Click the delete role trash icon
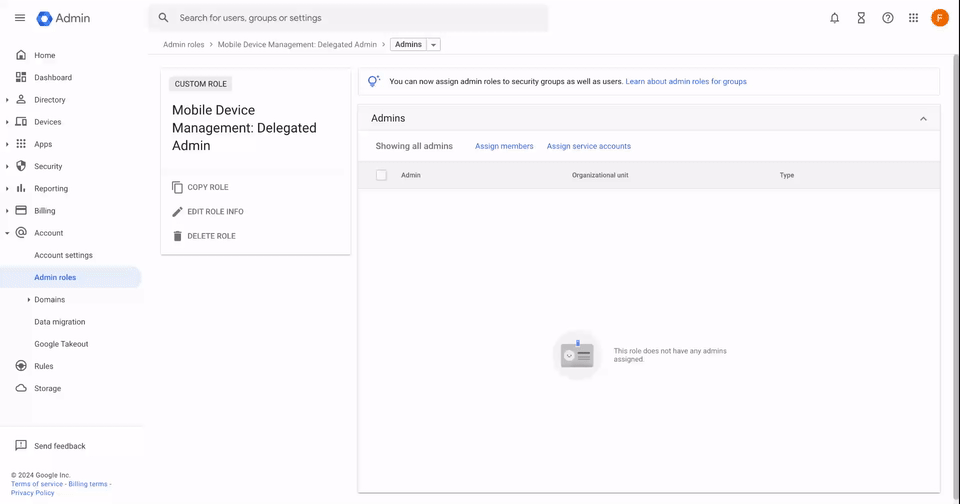960x504 pixels. click(177, 236)
